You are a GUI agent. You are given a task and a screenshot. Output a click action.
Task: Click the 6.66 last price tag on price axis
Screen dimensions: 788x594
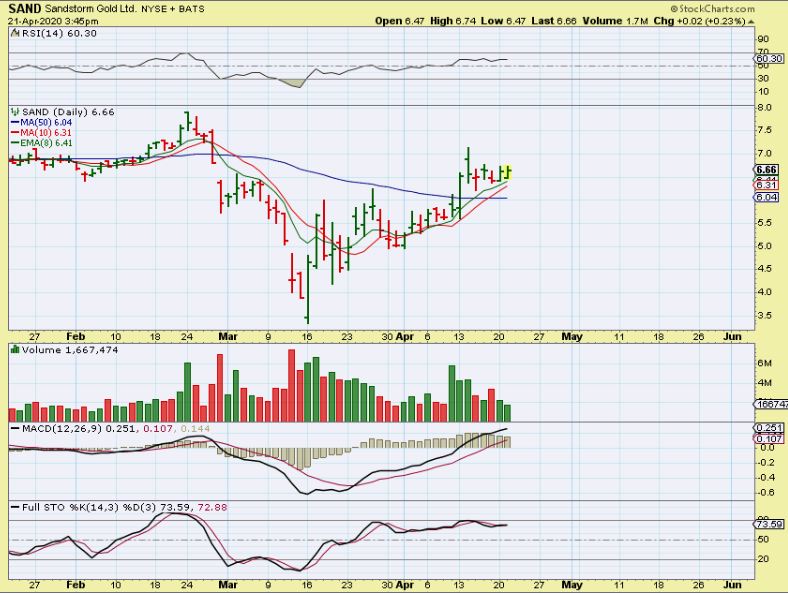[766, 170]
